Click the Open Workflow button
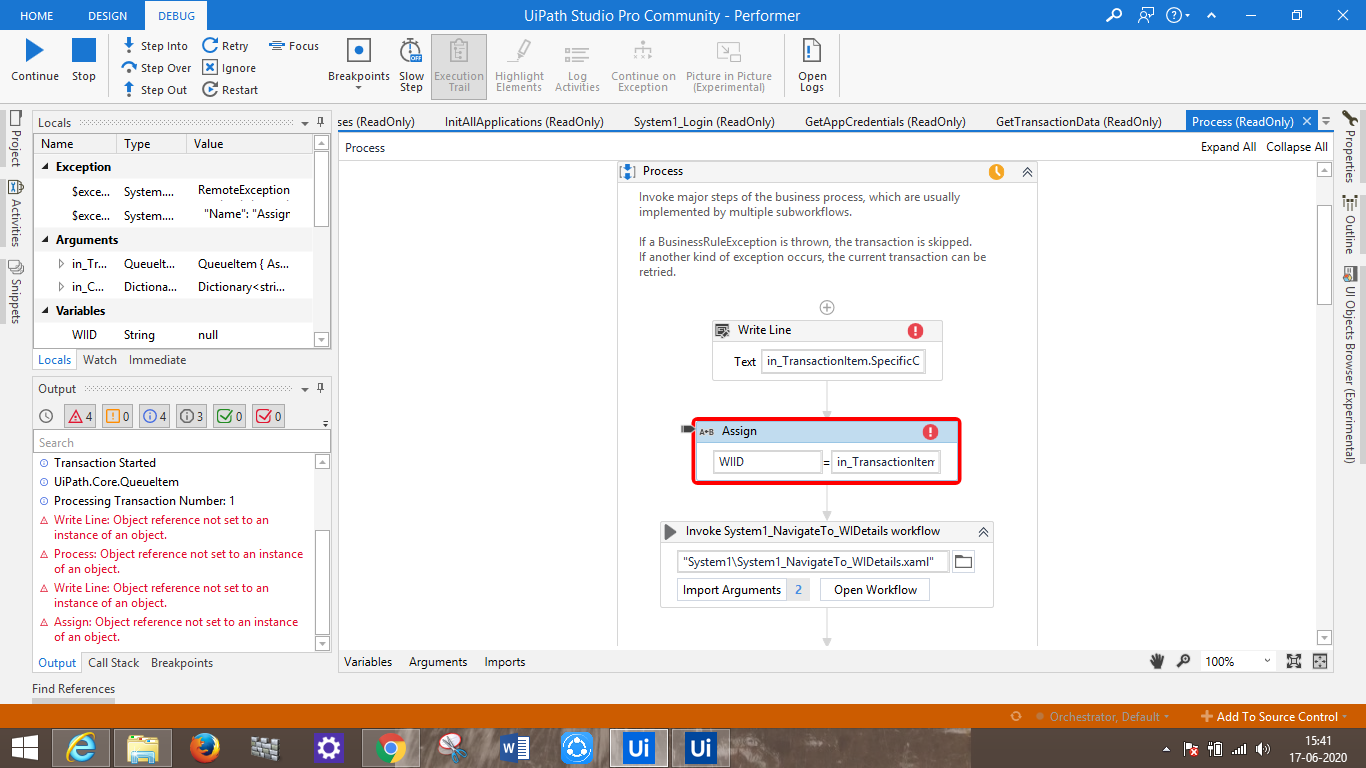 [x=875, y=590]
